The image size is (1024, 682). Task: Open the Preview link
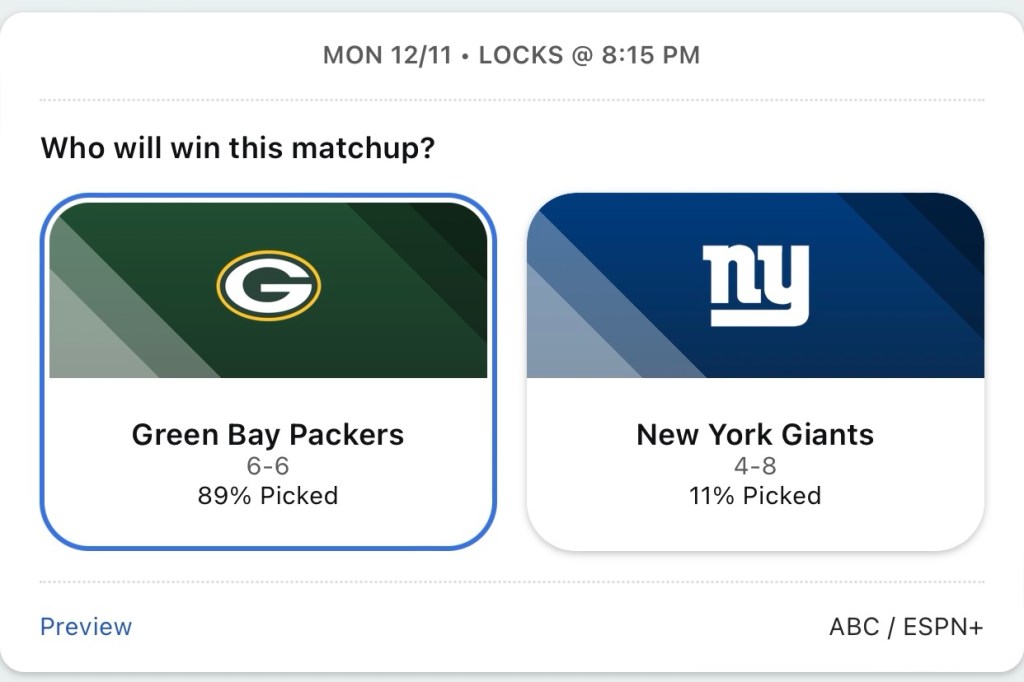pos(86,627)
